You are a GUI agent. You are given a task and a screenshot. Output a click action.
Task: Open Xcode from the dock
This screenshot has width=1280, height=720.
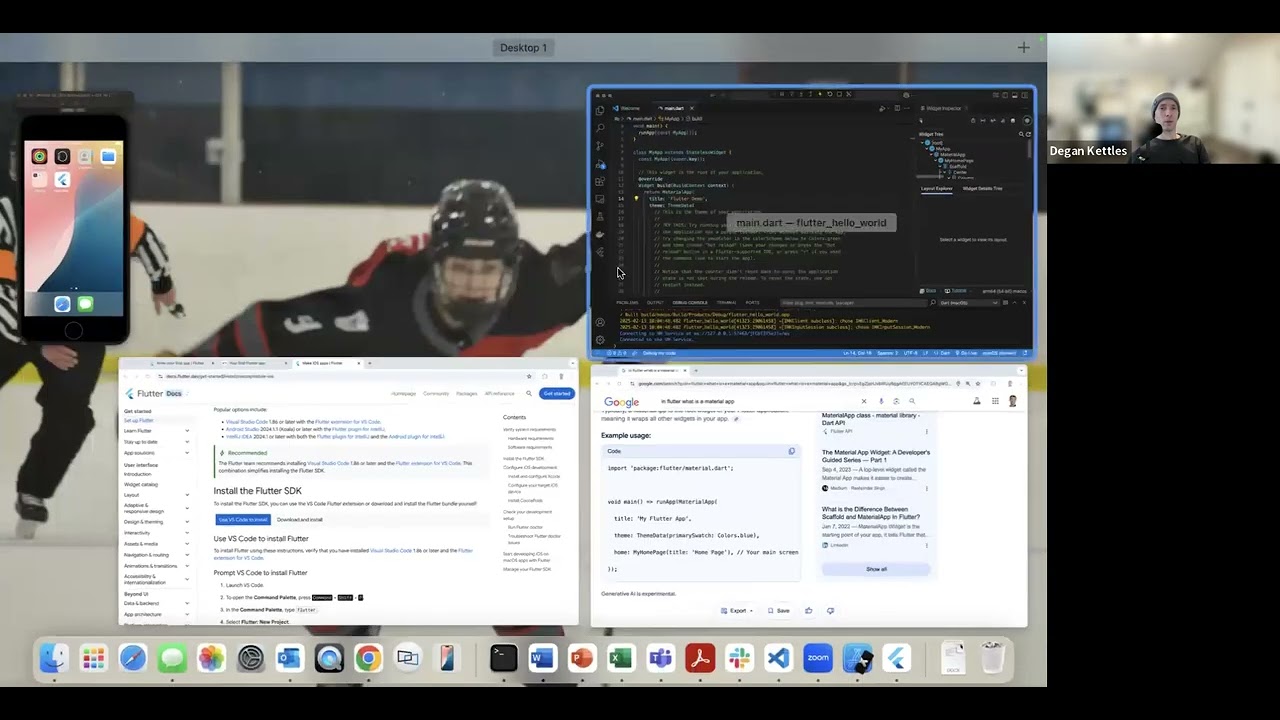(x=858, y=658)
